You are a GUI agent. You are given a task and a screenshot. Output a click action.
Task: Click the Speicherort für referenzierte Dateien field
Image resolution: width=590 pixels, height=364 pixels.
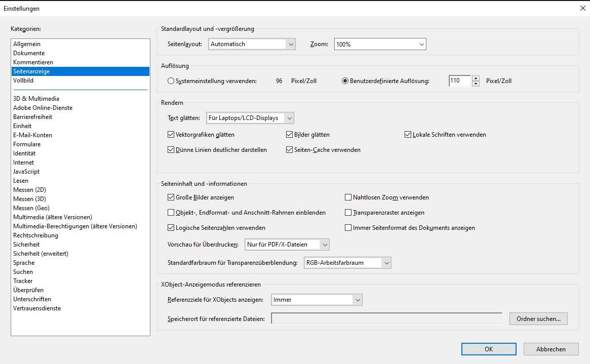386,318
